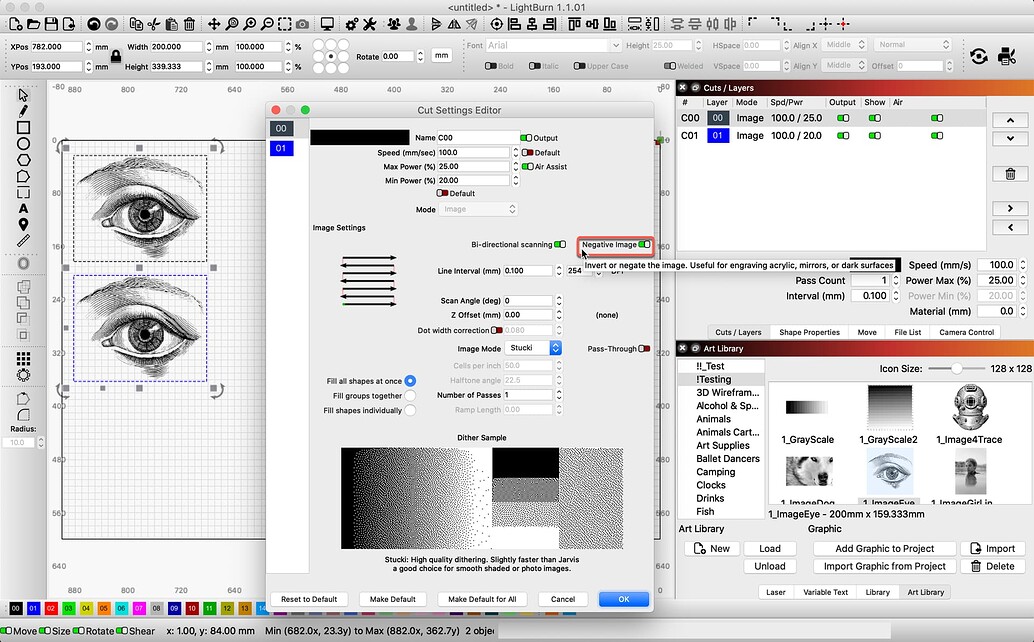
Task: Zoom out using magnifier minus icon
Action: [267, 24]
